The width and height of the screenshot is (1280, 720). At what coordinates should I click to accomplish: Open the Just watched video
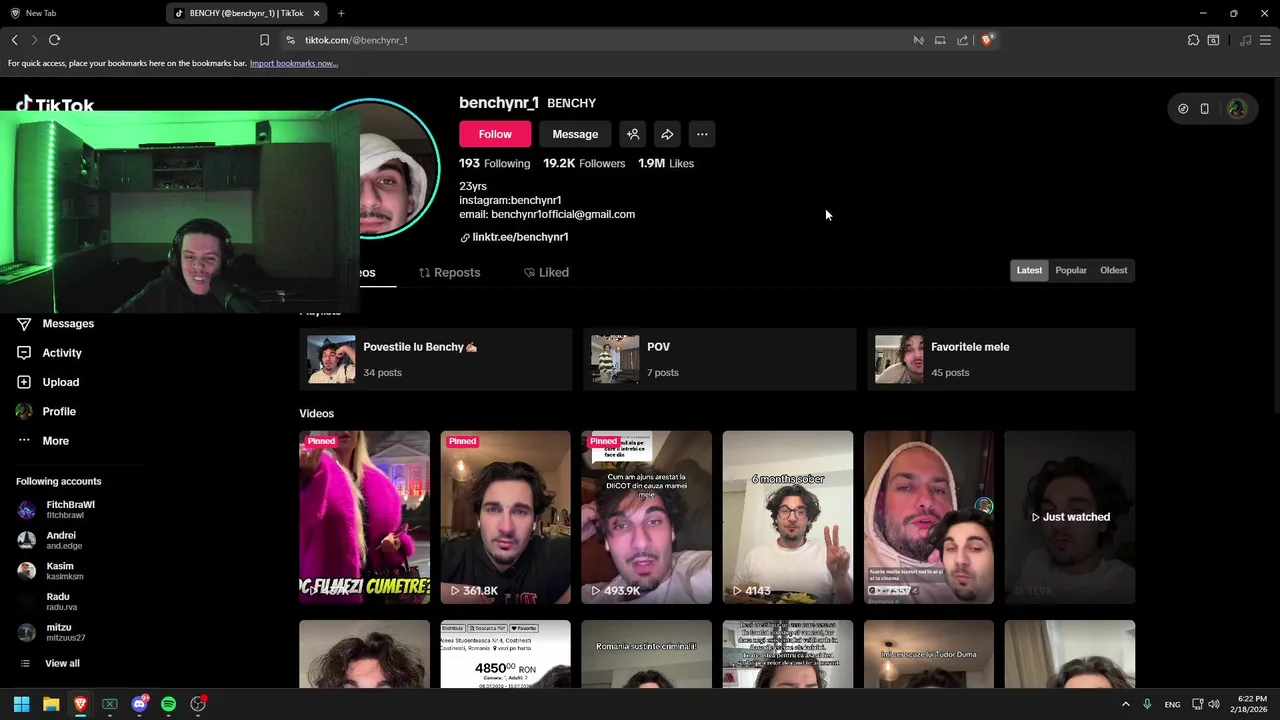click(x=1070, y=517)
